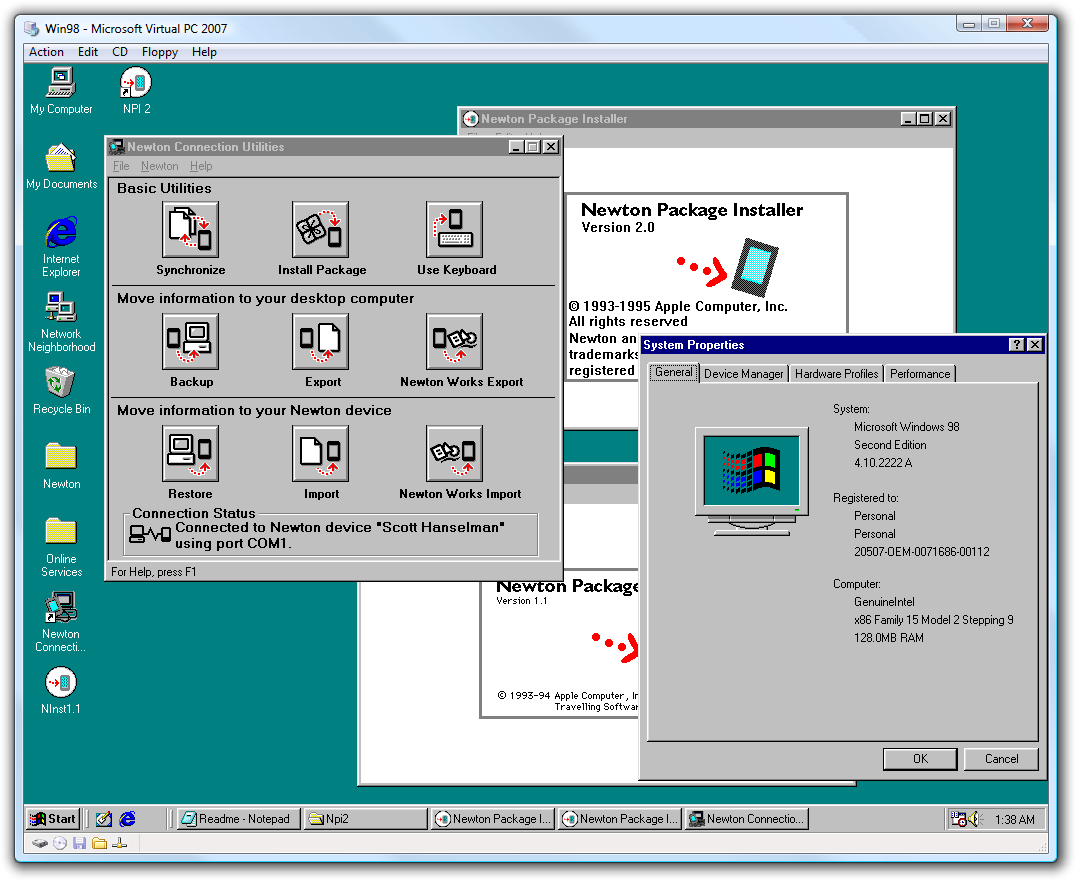Click the taskbar clock showing 1:38 AM
Image resolution: width=1076 pixels, height=881 pixels.
(x=1014, y=819)
